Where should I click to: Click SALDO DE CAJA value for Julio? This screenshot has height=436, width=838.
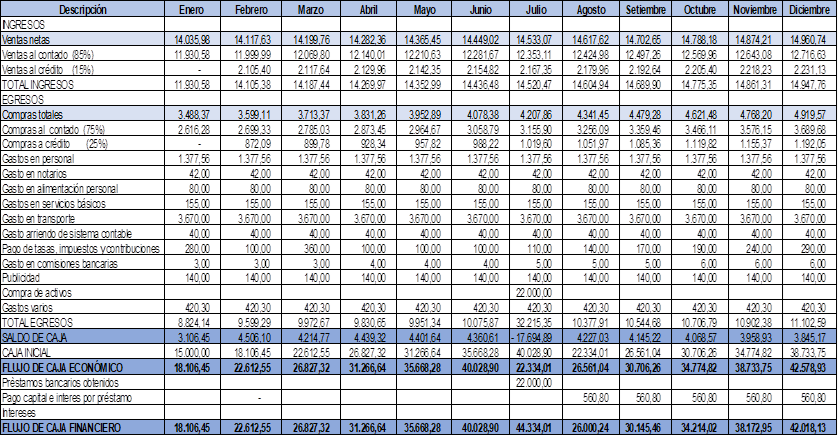530,338
